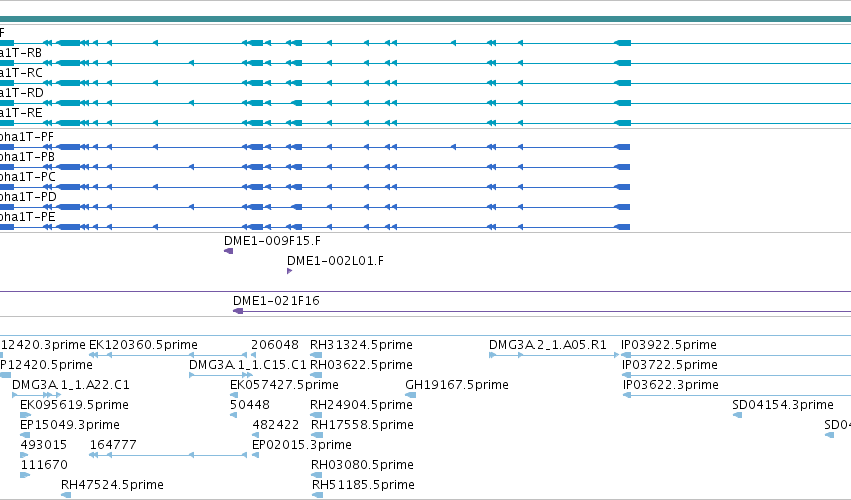The height and width of the screenshot is (500, 851).
Task: Click the EP15049.3prime arrow glyph
Action: click(25, 435)
